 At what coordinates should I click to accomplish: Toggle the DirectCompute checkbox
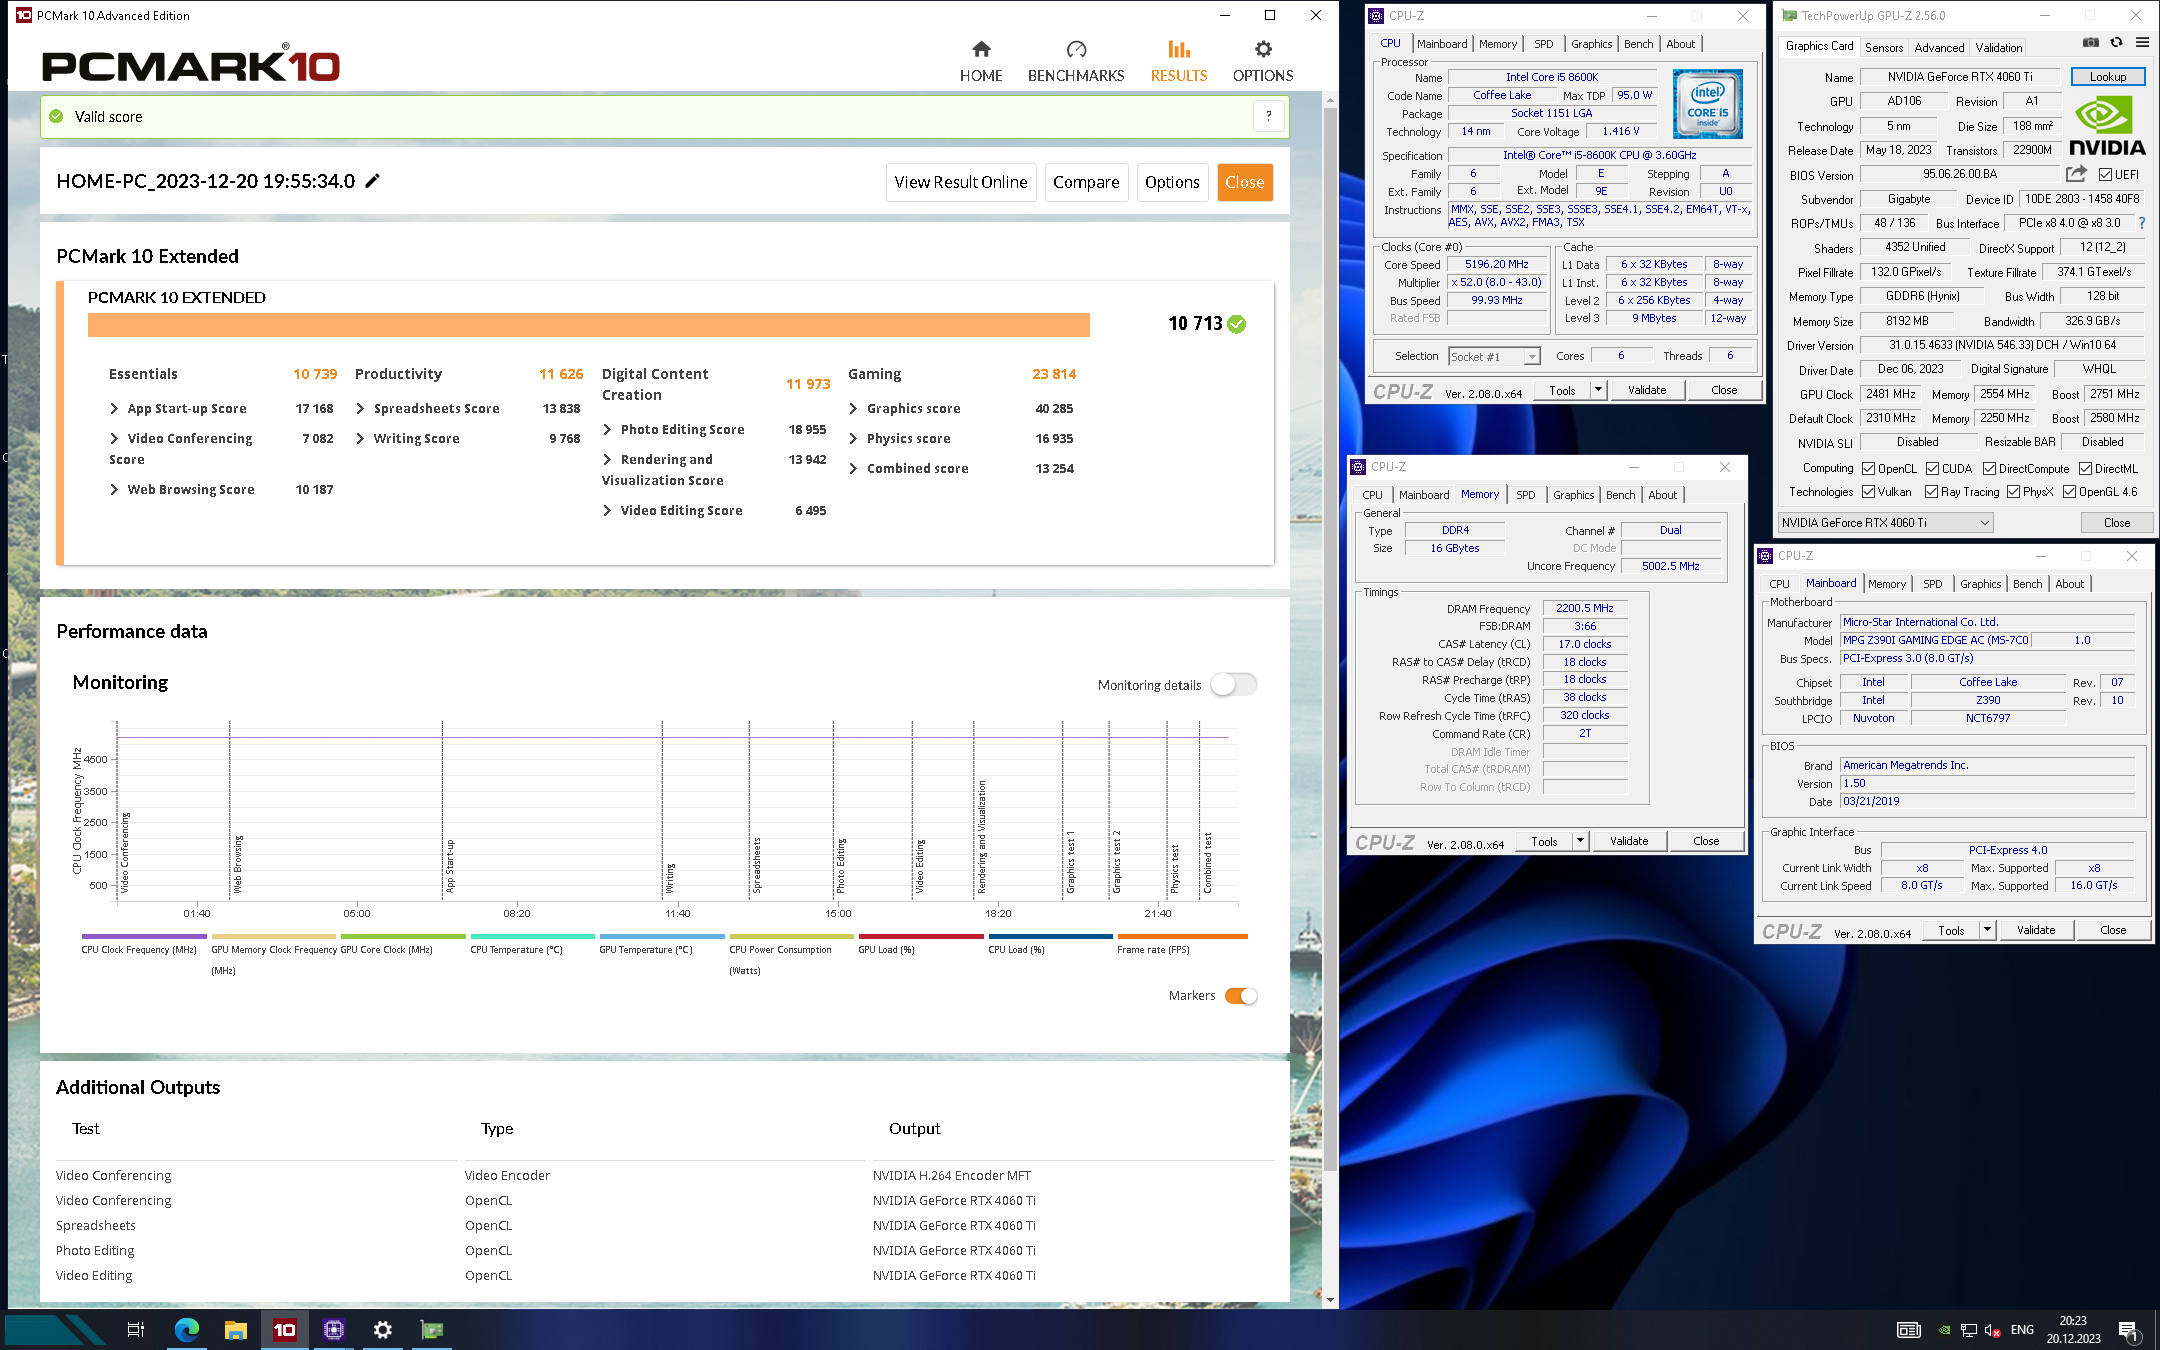(x=1989, y=468)
